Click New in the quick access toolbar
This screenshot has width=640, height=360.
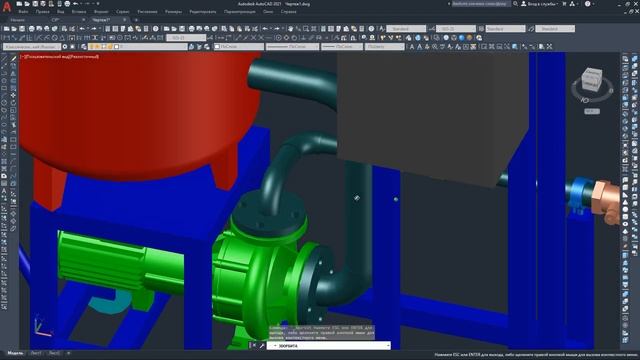click(19, 4)
